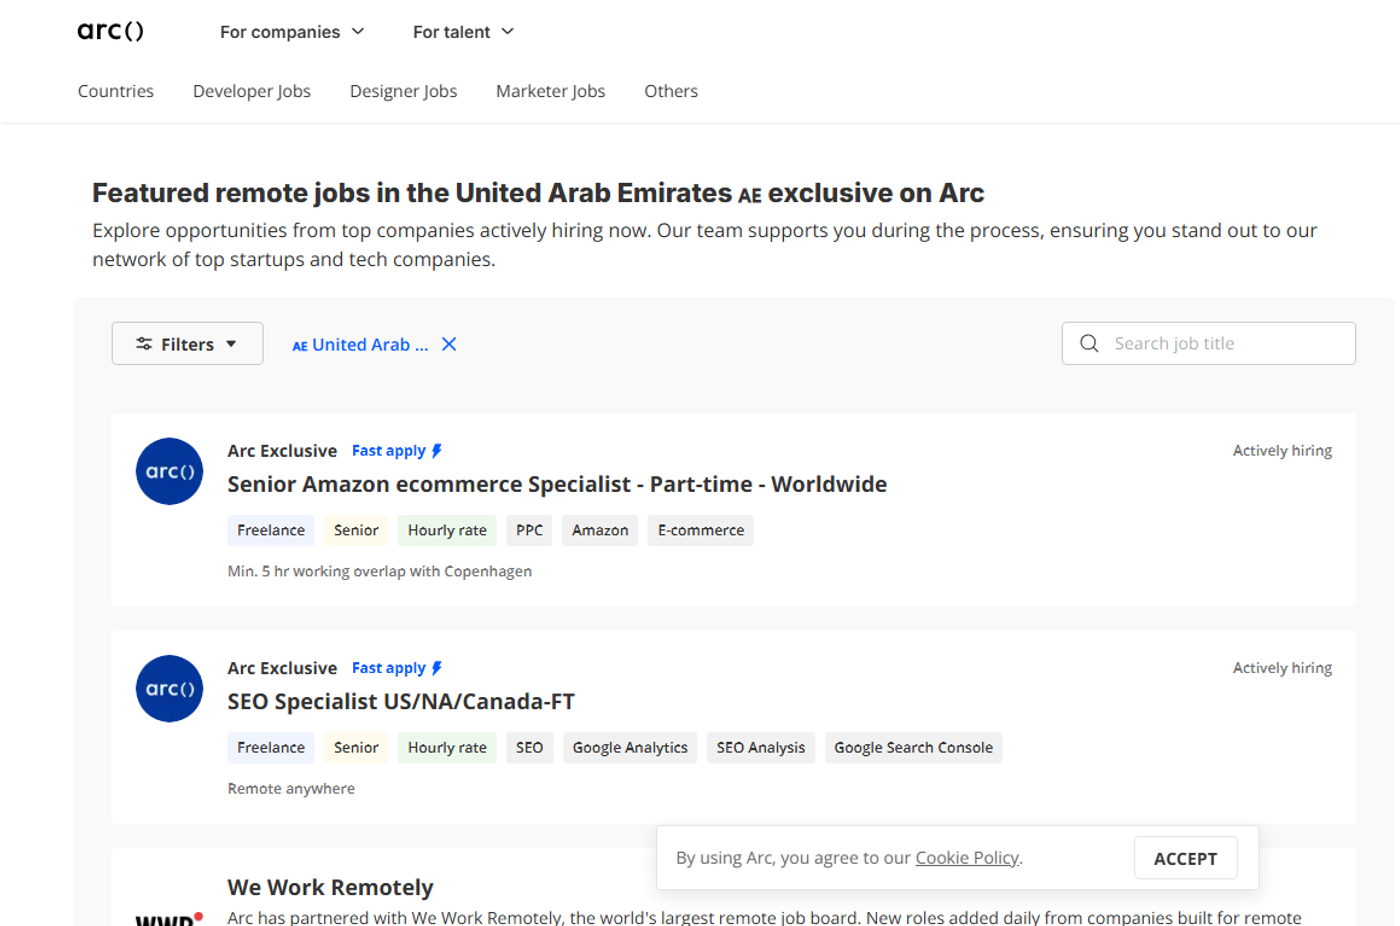The width and height of the screenshot is (1400, 926).
Task: Open SEO Specialist US/NA/Canada-FT job
Action: click(x=401, y=701)
